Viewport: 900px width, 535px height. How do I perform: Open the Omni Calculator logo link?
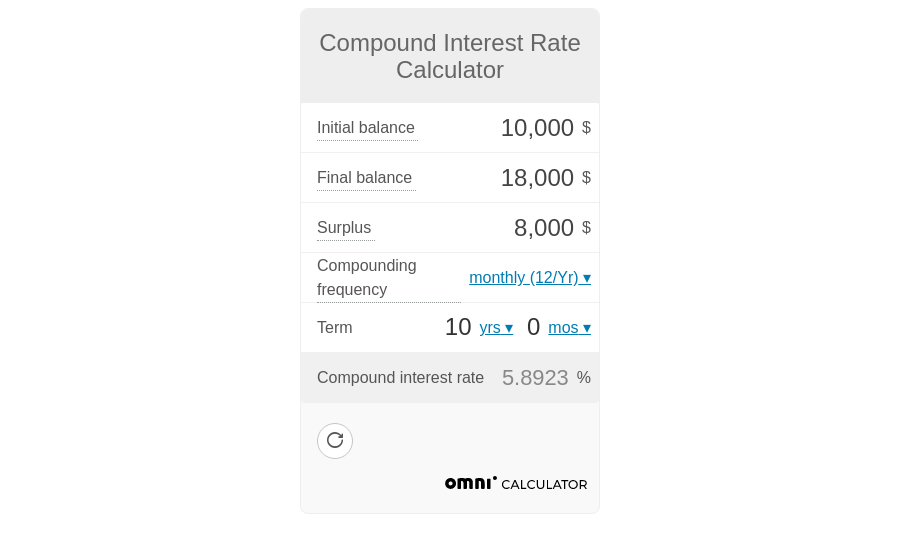pyautogui.click(x=516, y=484)
